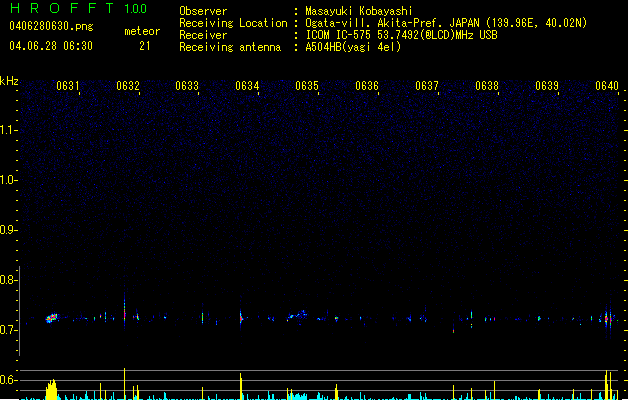This screenshot has width=629, height=400.
Task: Click the yellow power peak under 0634
Action: click(x=241, y=386)
